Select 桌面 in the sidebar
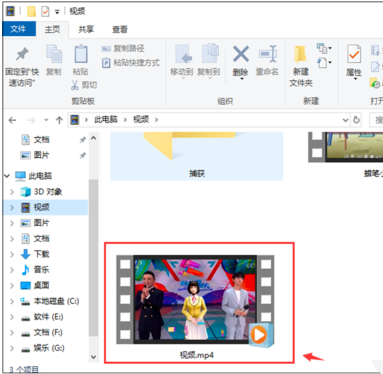Viewport: 383px width, 374px height. (x=41, y=285)
